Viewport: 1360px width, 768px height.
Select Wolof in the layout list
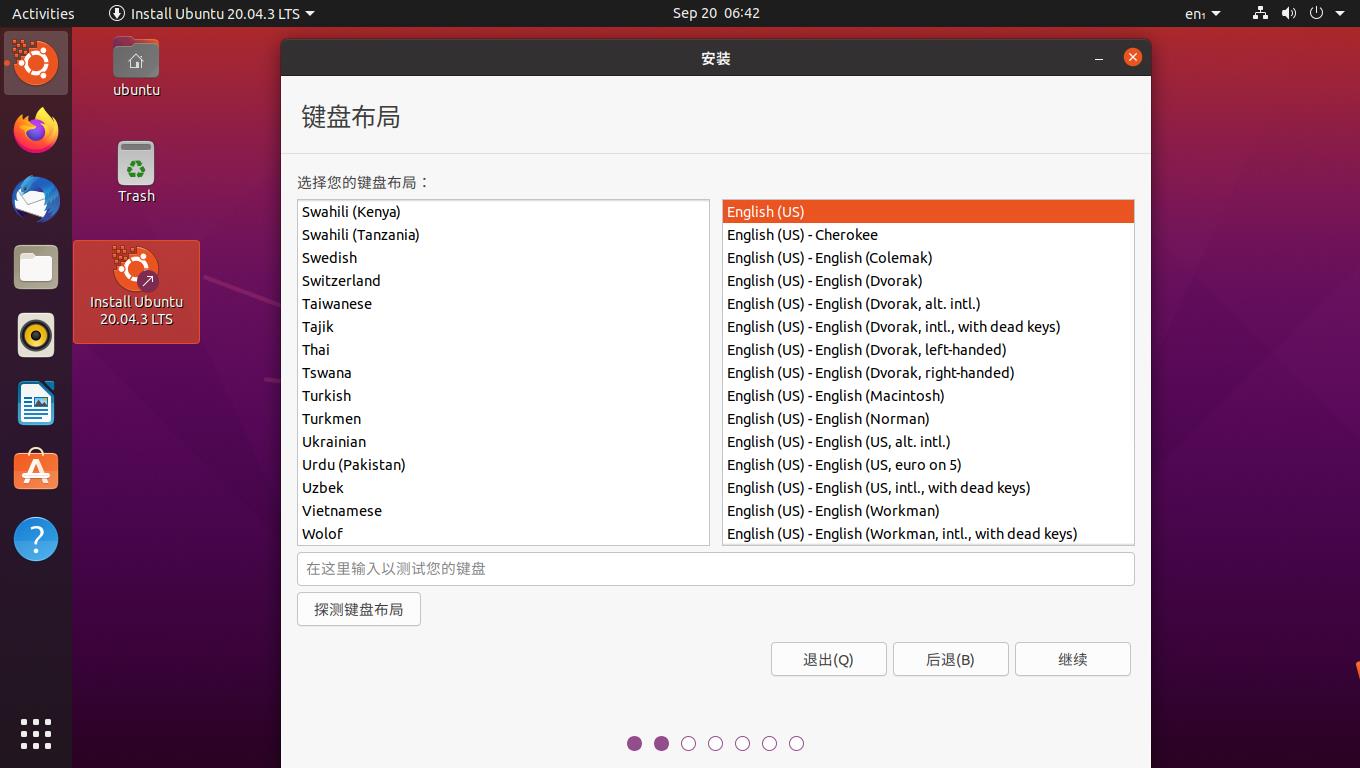coord(503,534)
